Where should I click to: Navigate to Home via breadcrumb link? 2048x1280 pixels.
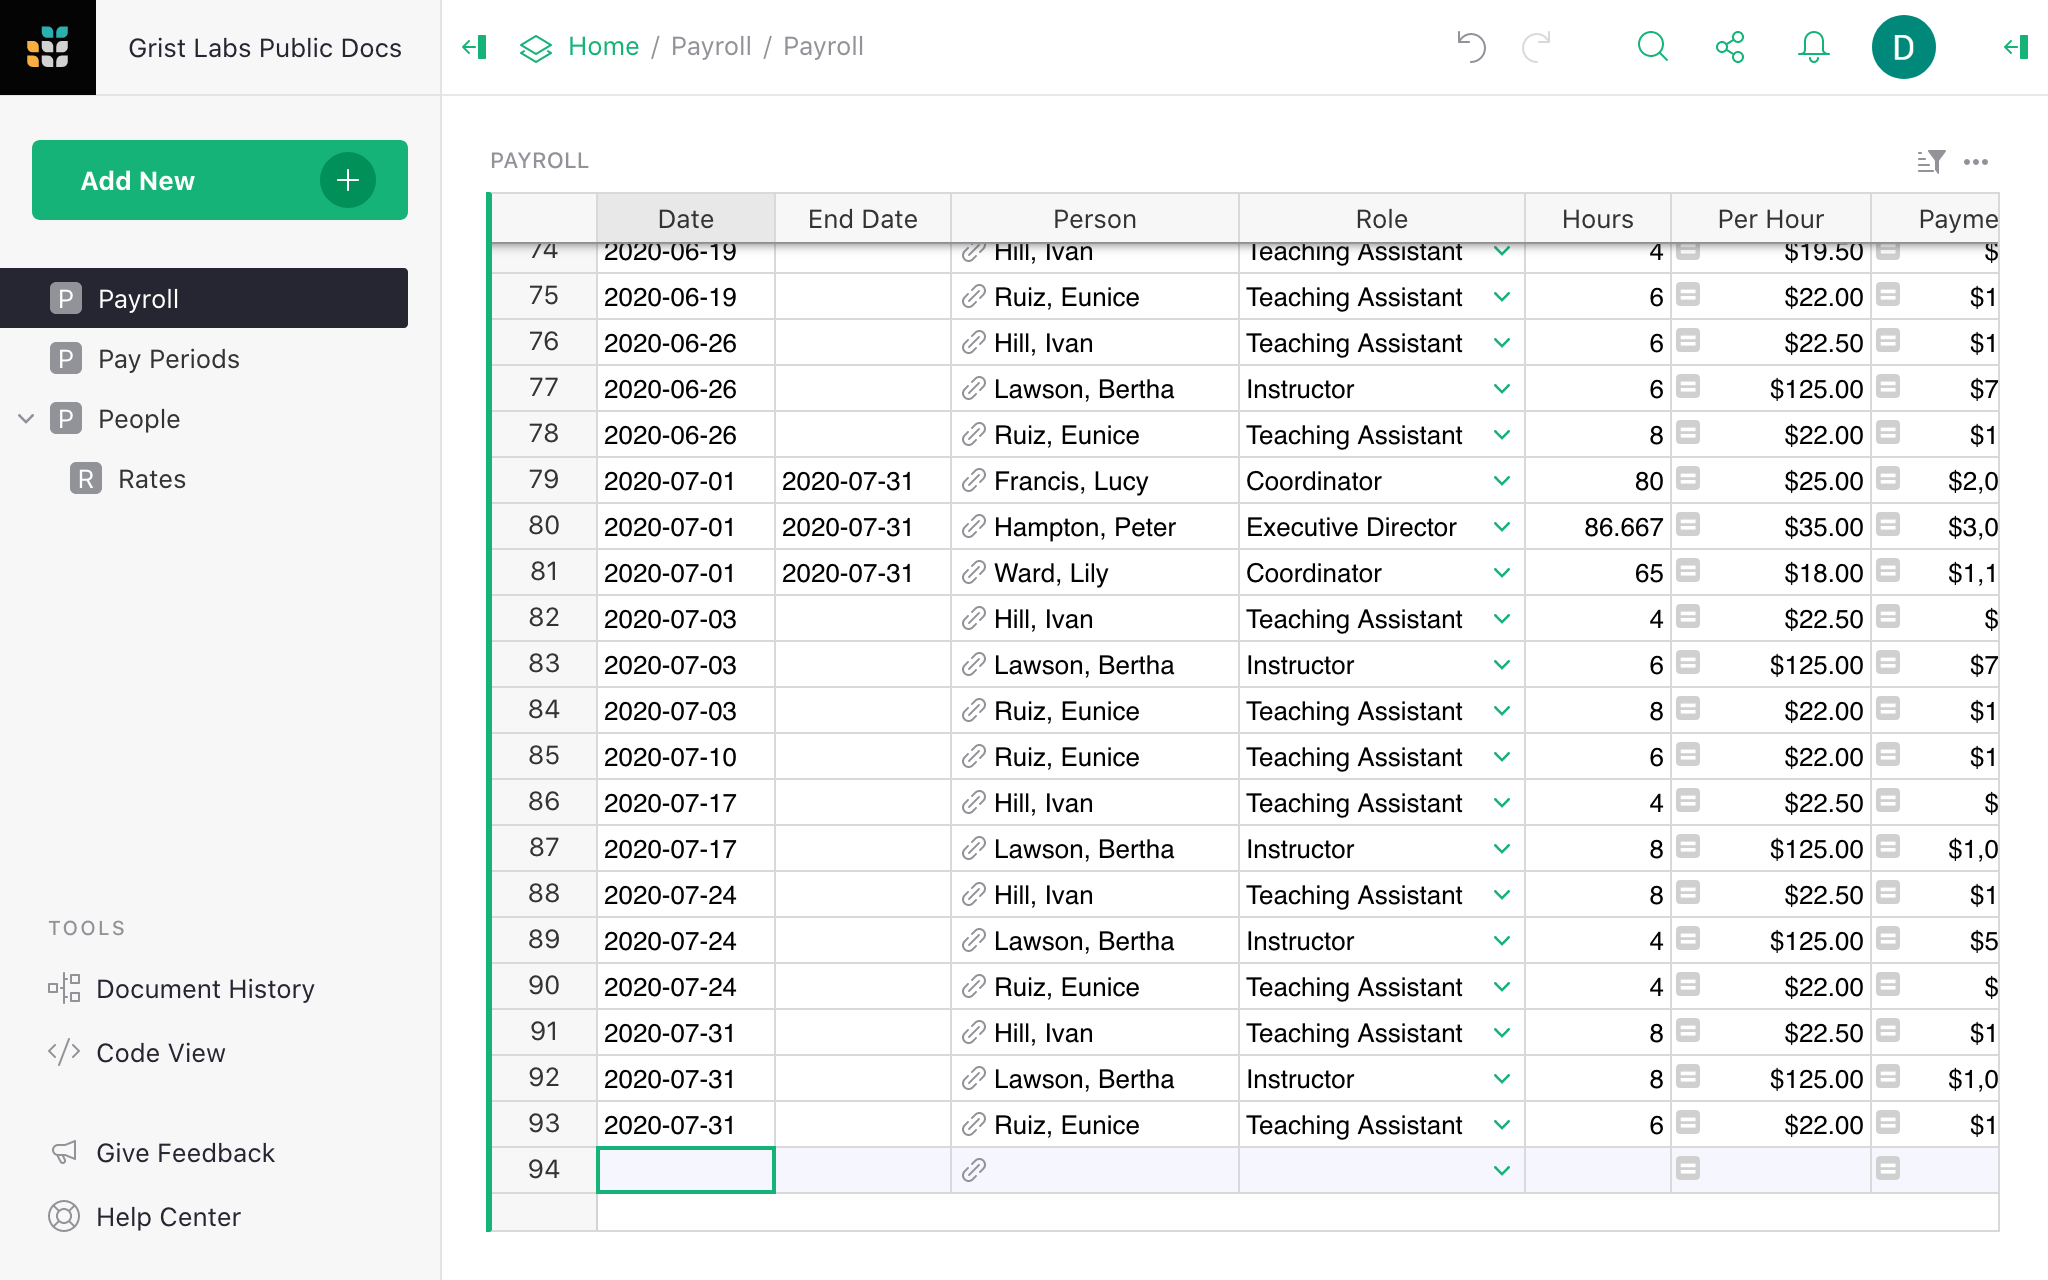tap(603, 46)
